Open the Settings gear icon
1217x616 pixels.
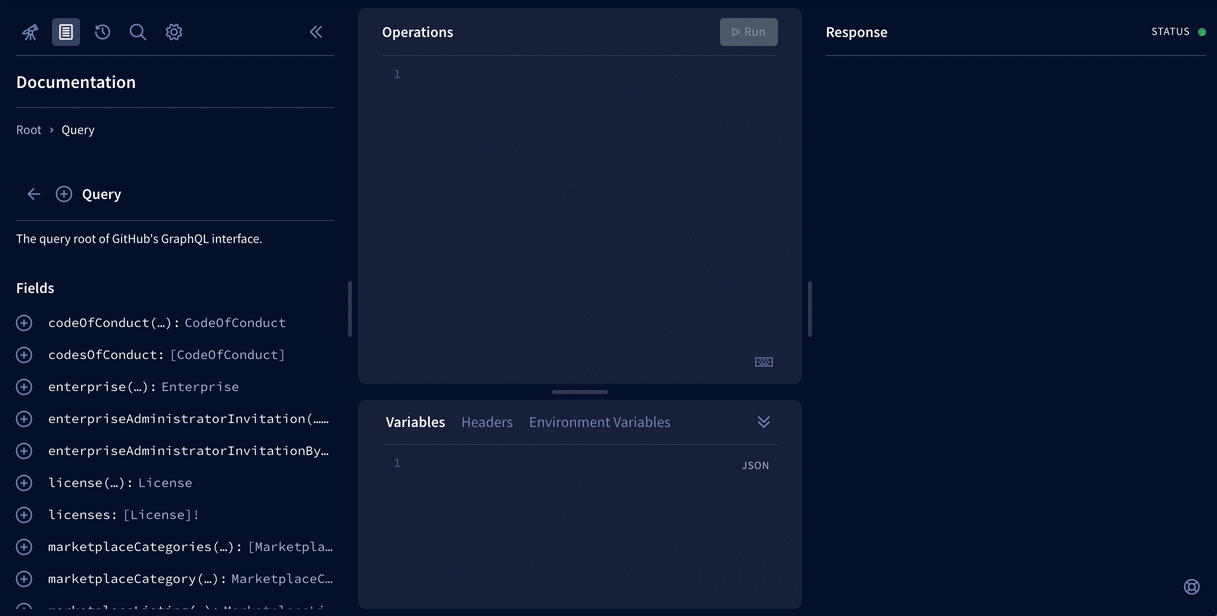pyautogui.click(x=174, y=32)
